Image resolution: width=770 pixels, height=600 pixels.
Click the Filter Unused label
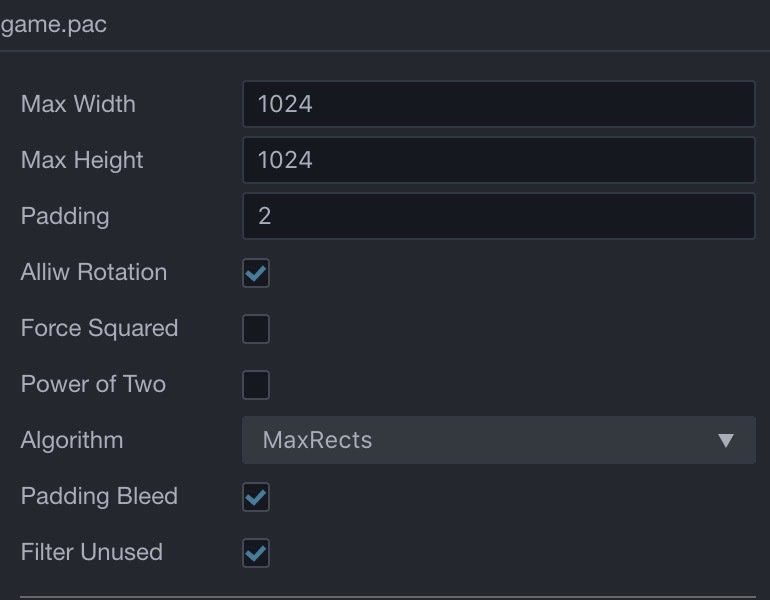point(91,552)
